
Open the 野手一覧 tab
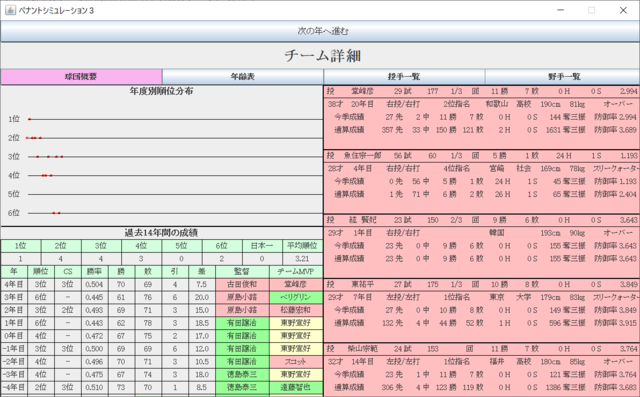tap(563, 77)
